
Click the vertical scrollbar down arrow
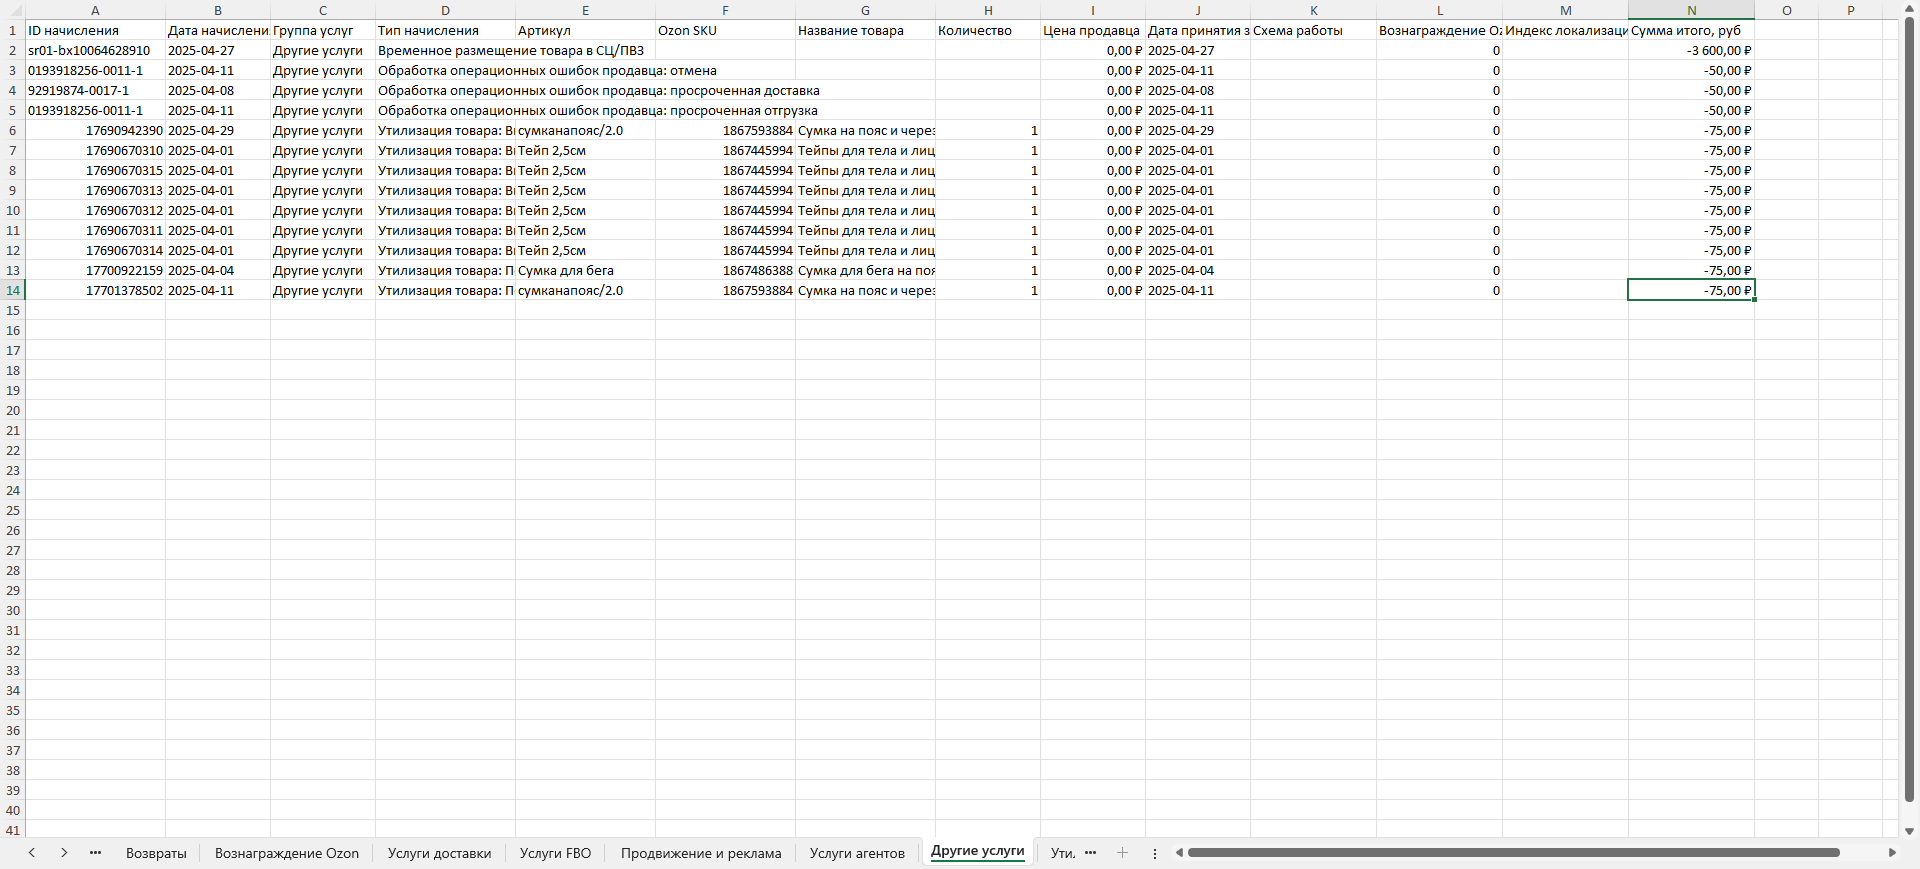[1909, 831]
